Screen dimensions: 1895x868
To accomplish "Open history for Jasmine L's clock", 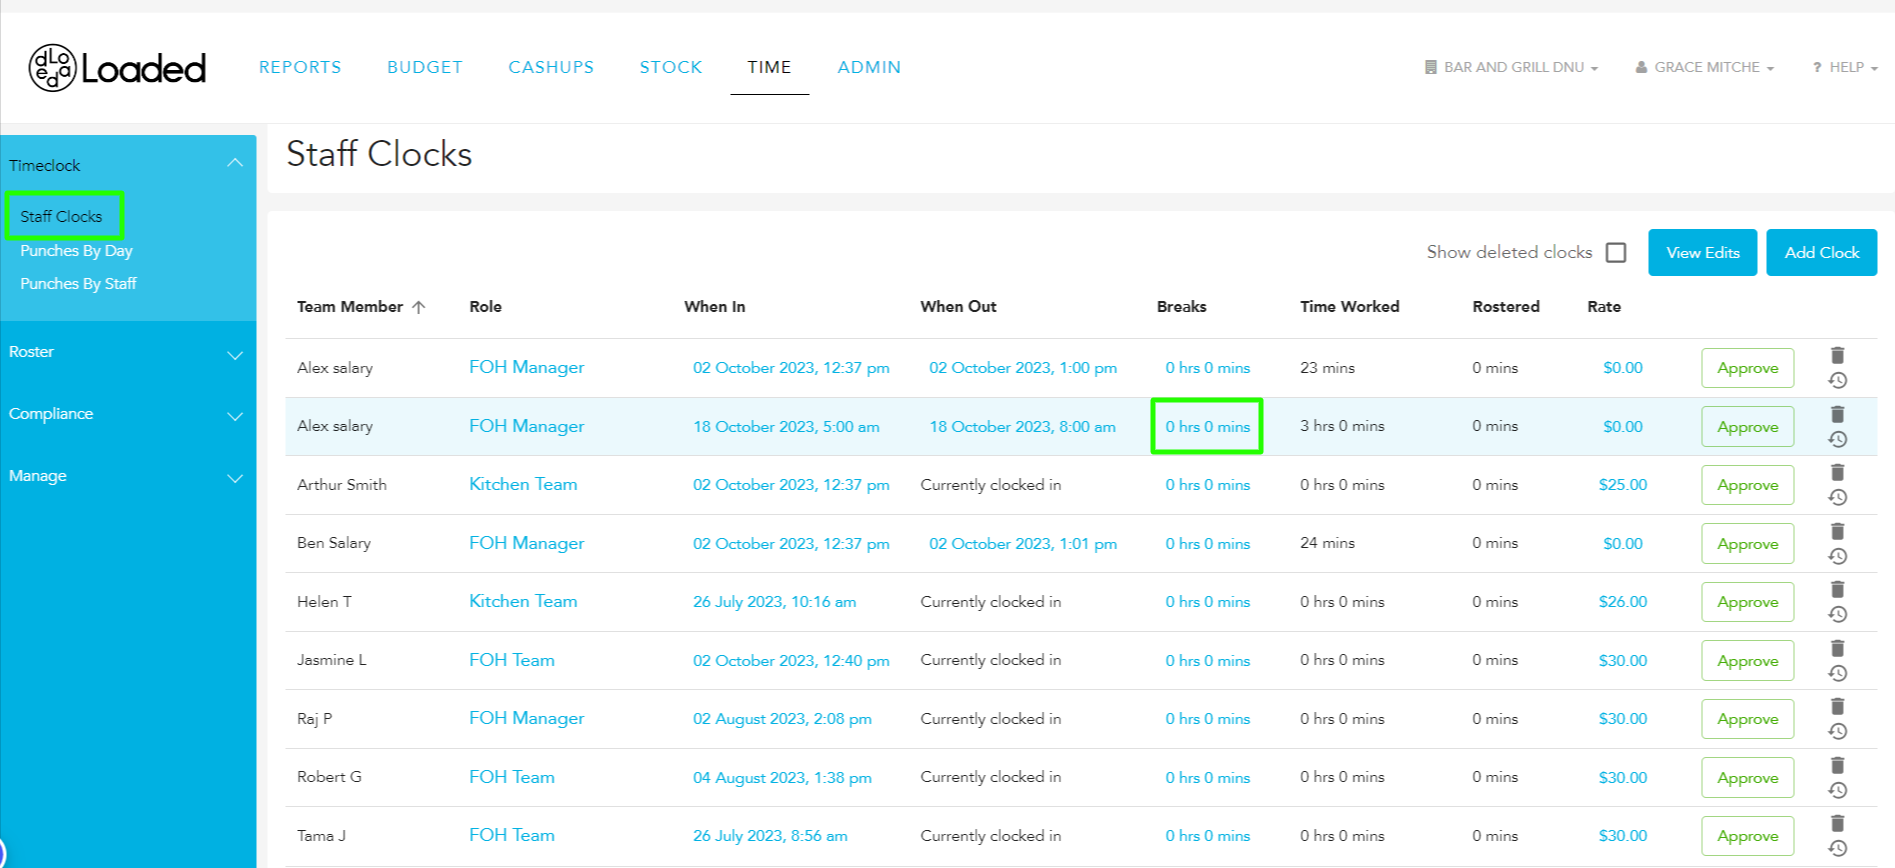I will click(1837, 673).
